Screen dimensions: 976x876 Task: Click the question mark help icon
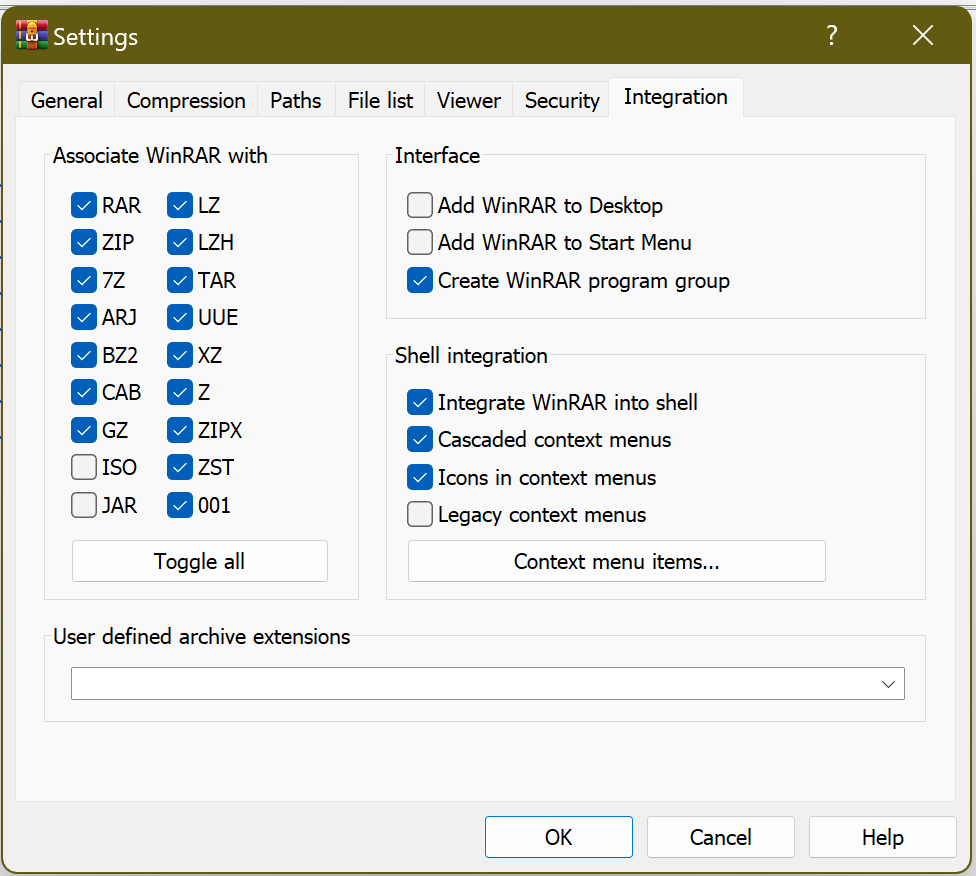831,36
